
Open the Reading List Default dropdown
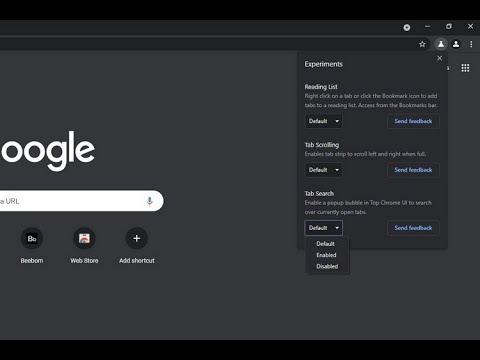(x=323, y=121)
